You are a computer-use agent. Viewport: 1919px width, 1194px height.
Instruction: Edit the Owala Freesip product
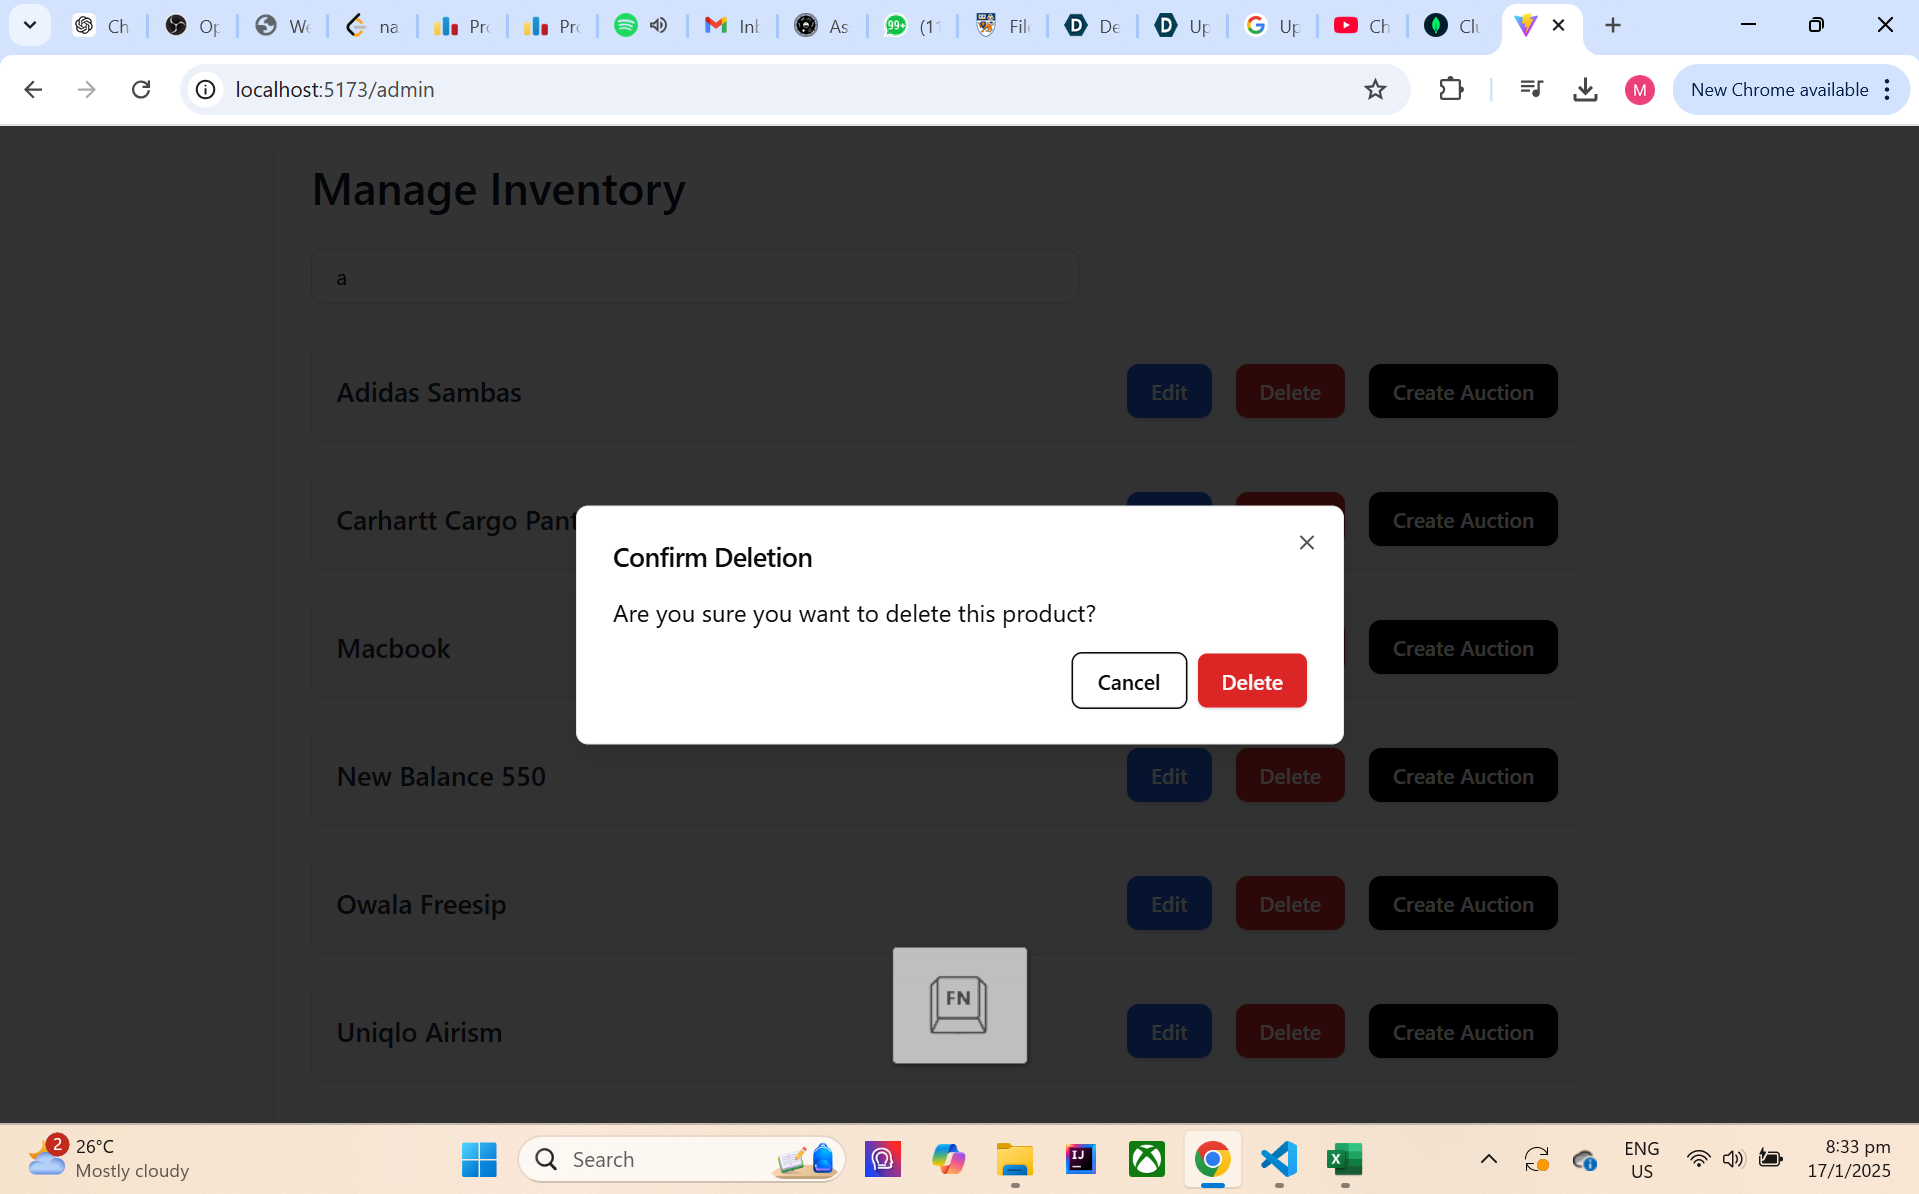point(1169,904)
